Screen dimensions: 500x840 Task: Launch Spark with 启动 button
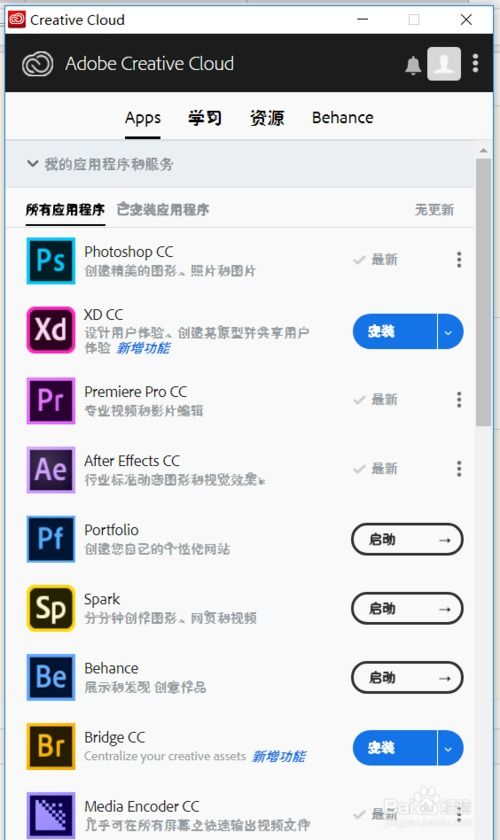[x=407, y=609]
